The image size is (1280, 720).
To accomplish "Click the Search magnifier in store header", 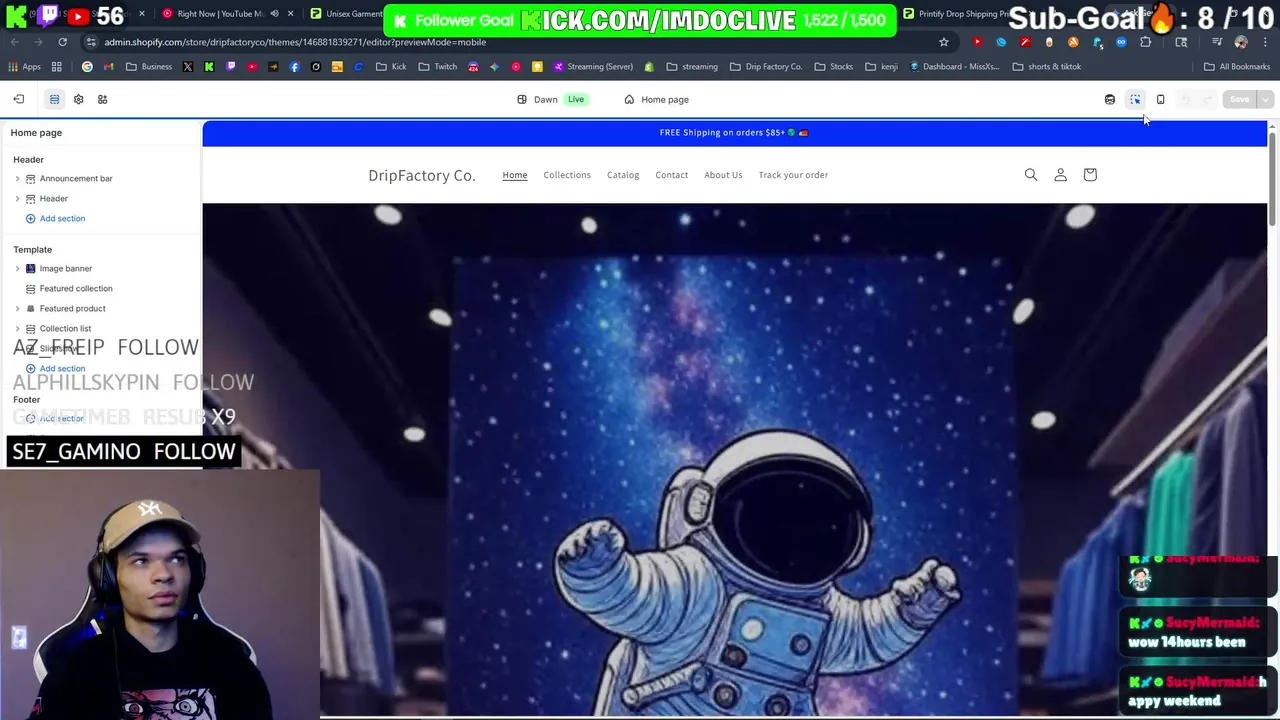I will [x=1031, y=175].
